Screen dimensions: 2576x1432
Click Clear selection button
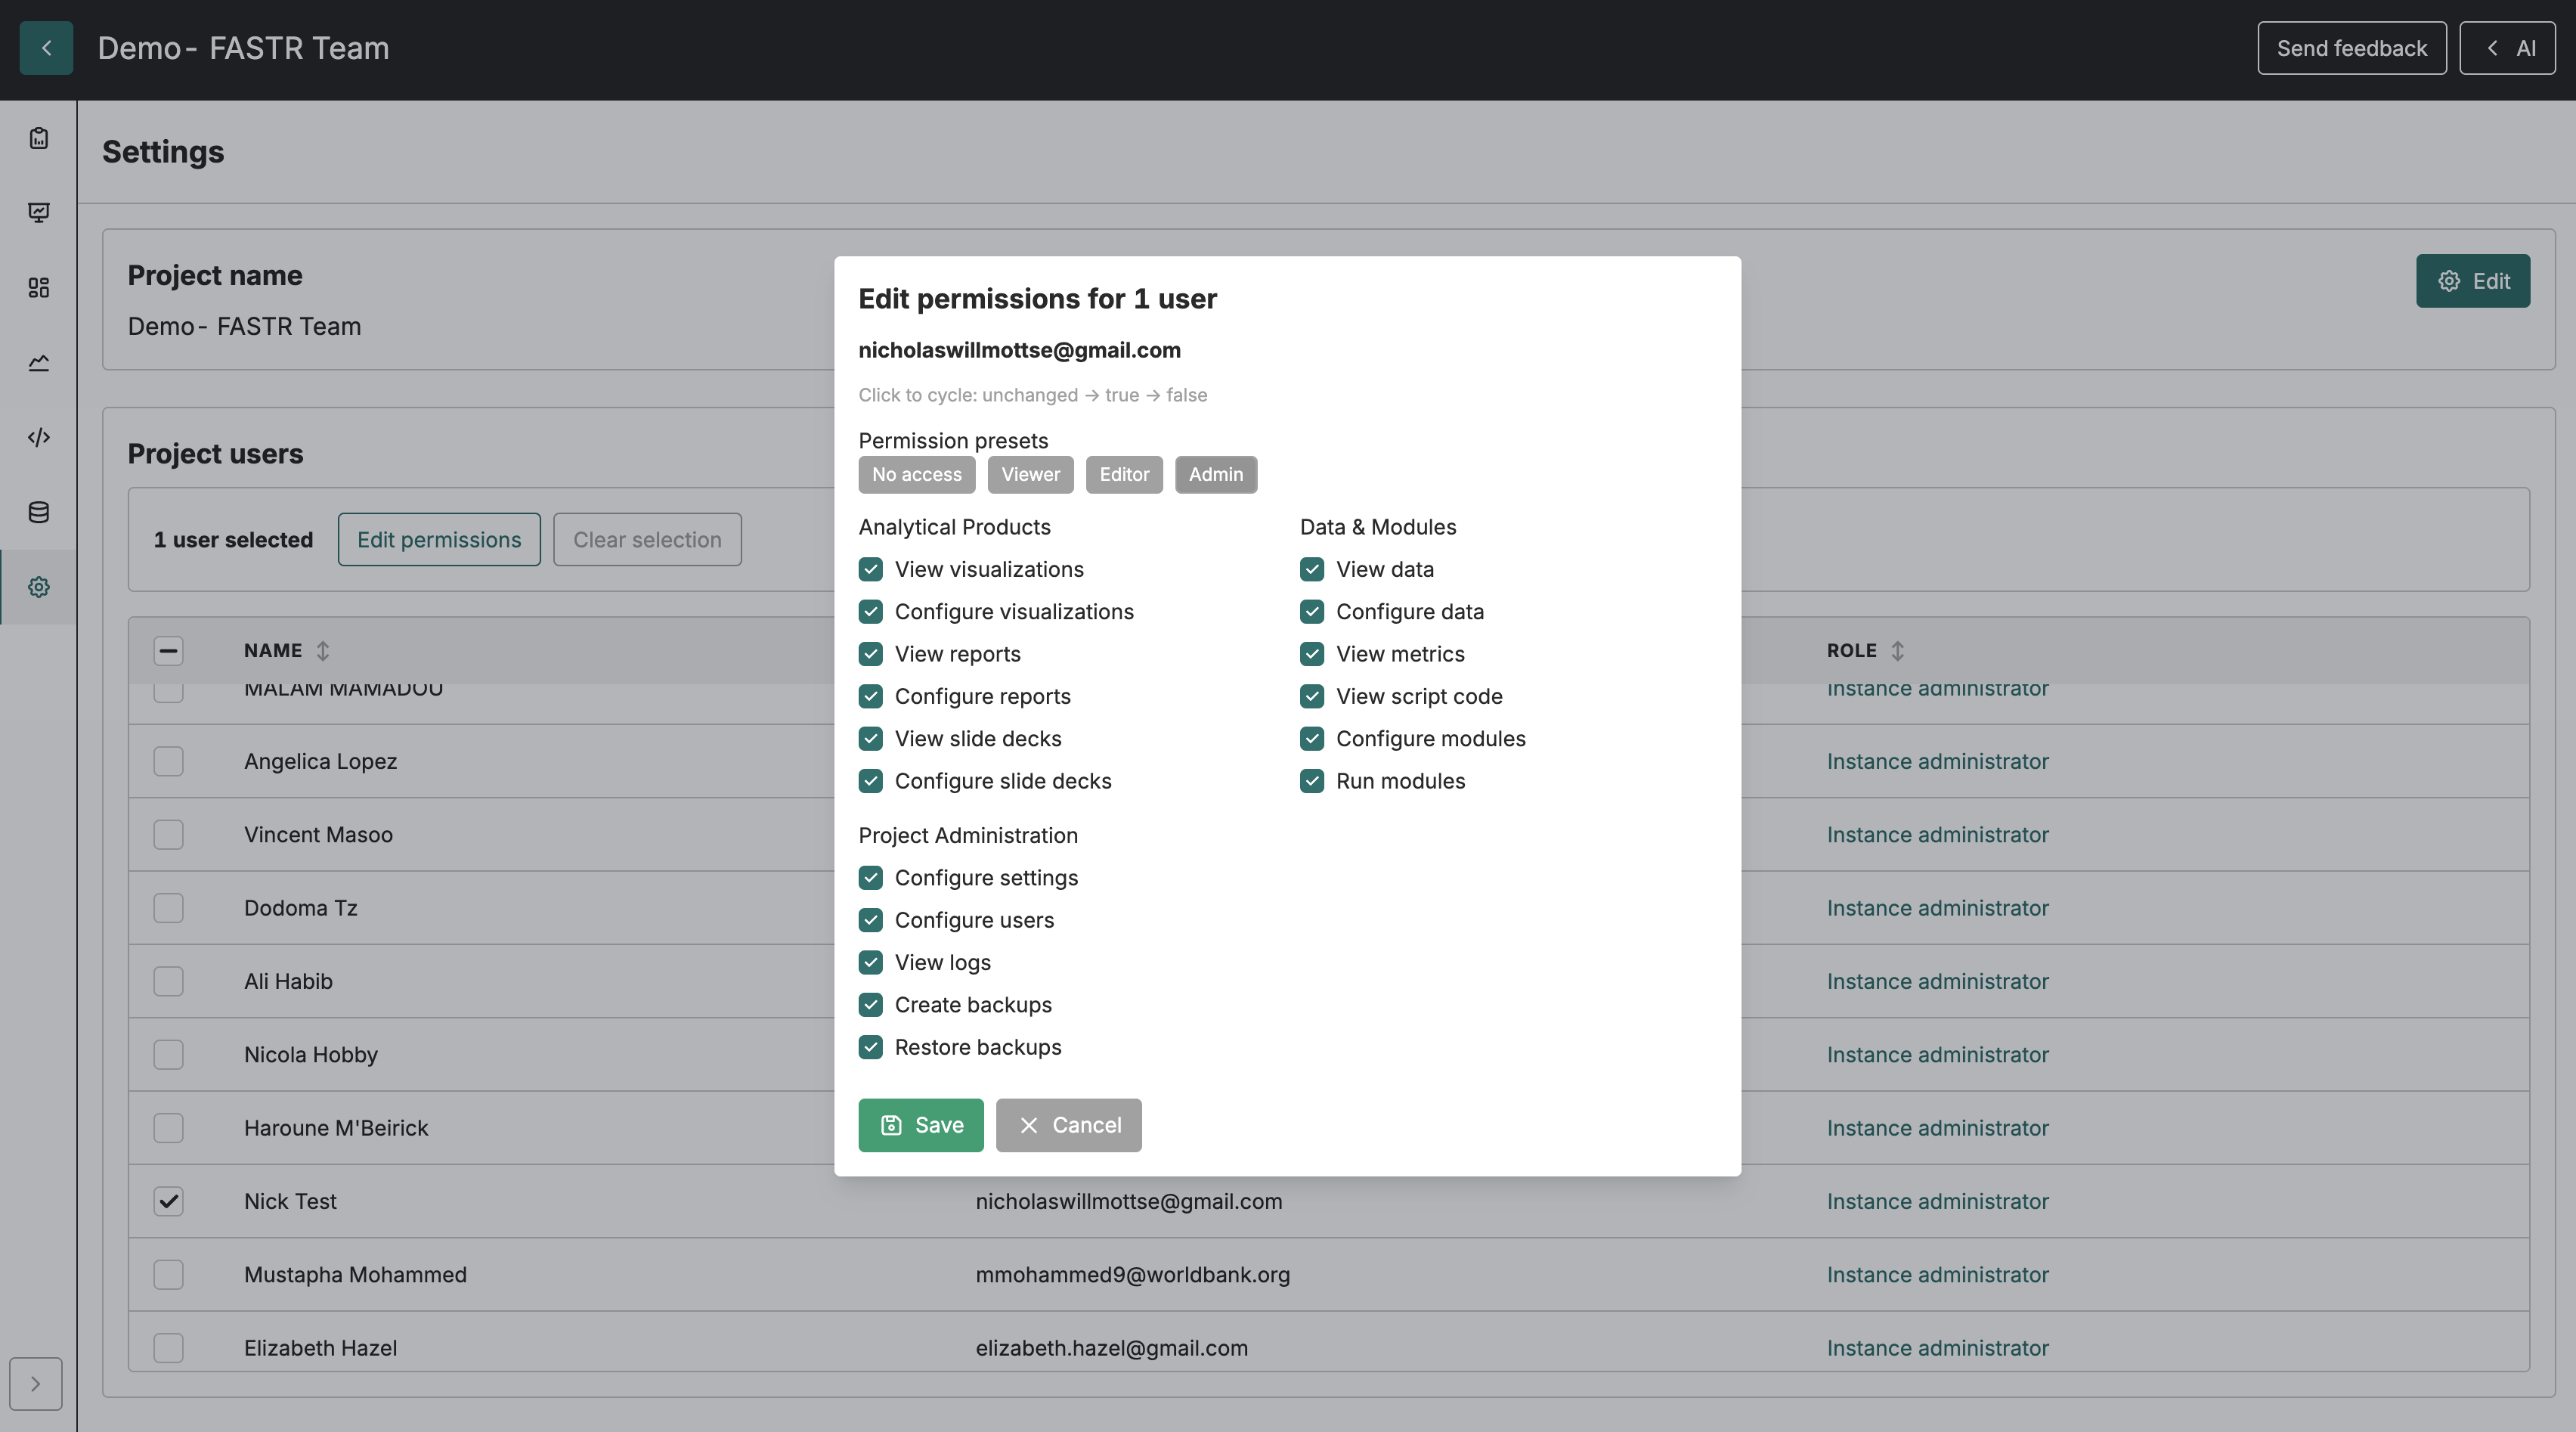[648, 540]
